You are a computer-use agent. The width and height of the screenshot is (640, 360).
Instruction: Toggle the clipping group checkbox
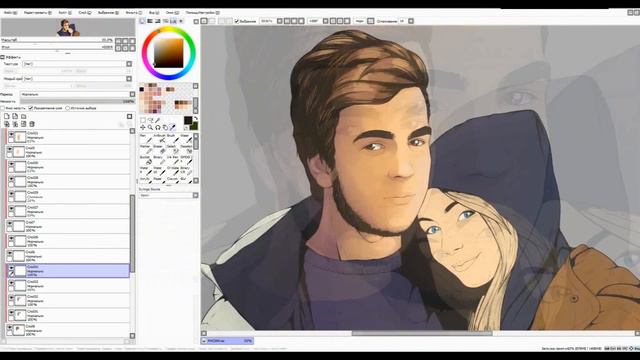coord(31,108)
